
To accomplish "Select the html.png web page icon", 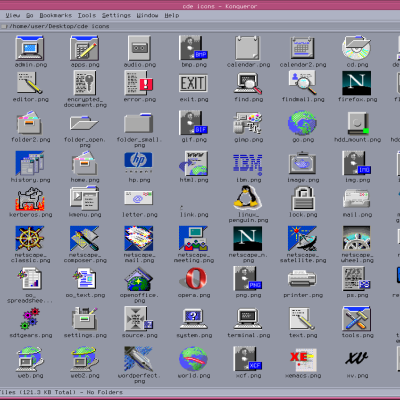I will pos(193,163).
